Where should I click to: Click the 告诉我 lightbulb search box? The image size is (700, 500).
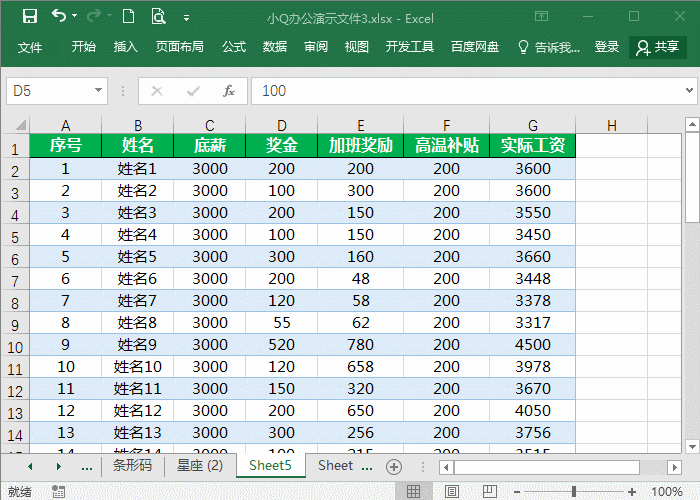[549, 47]
